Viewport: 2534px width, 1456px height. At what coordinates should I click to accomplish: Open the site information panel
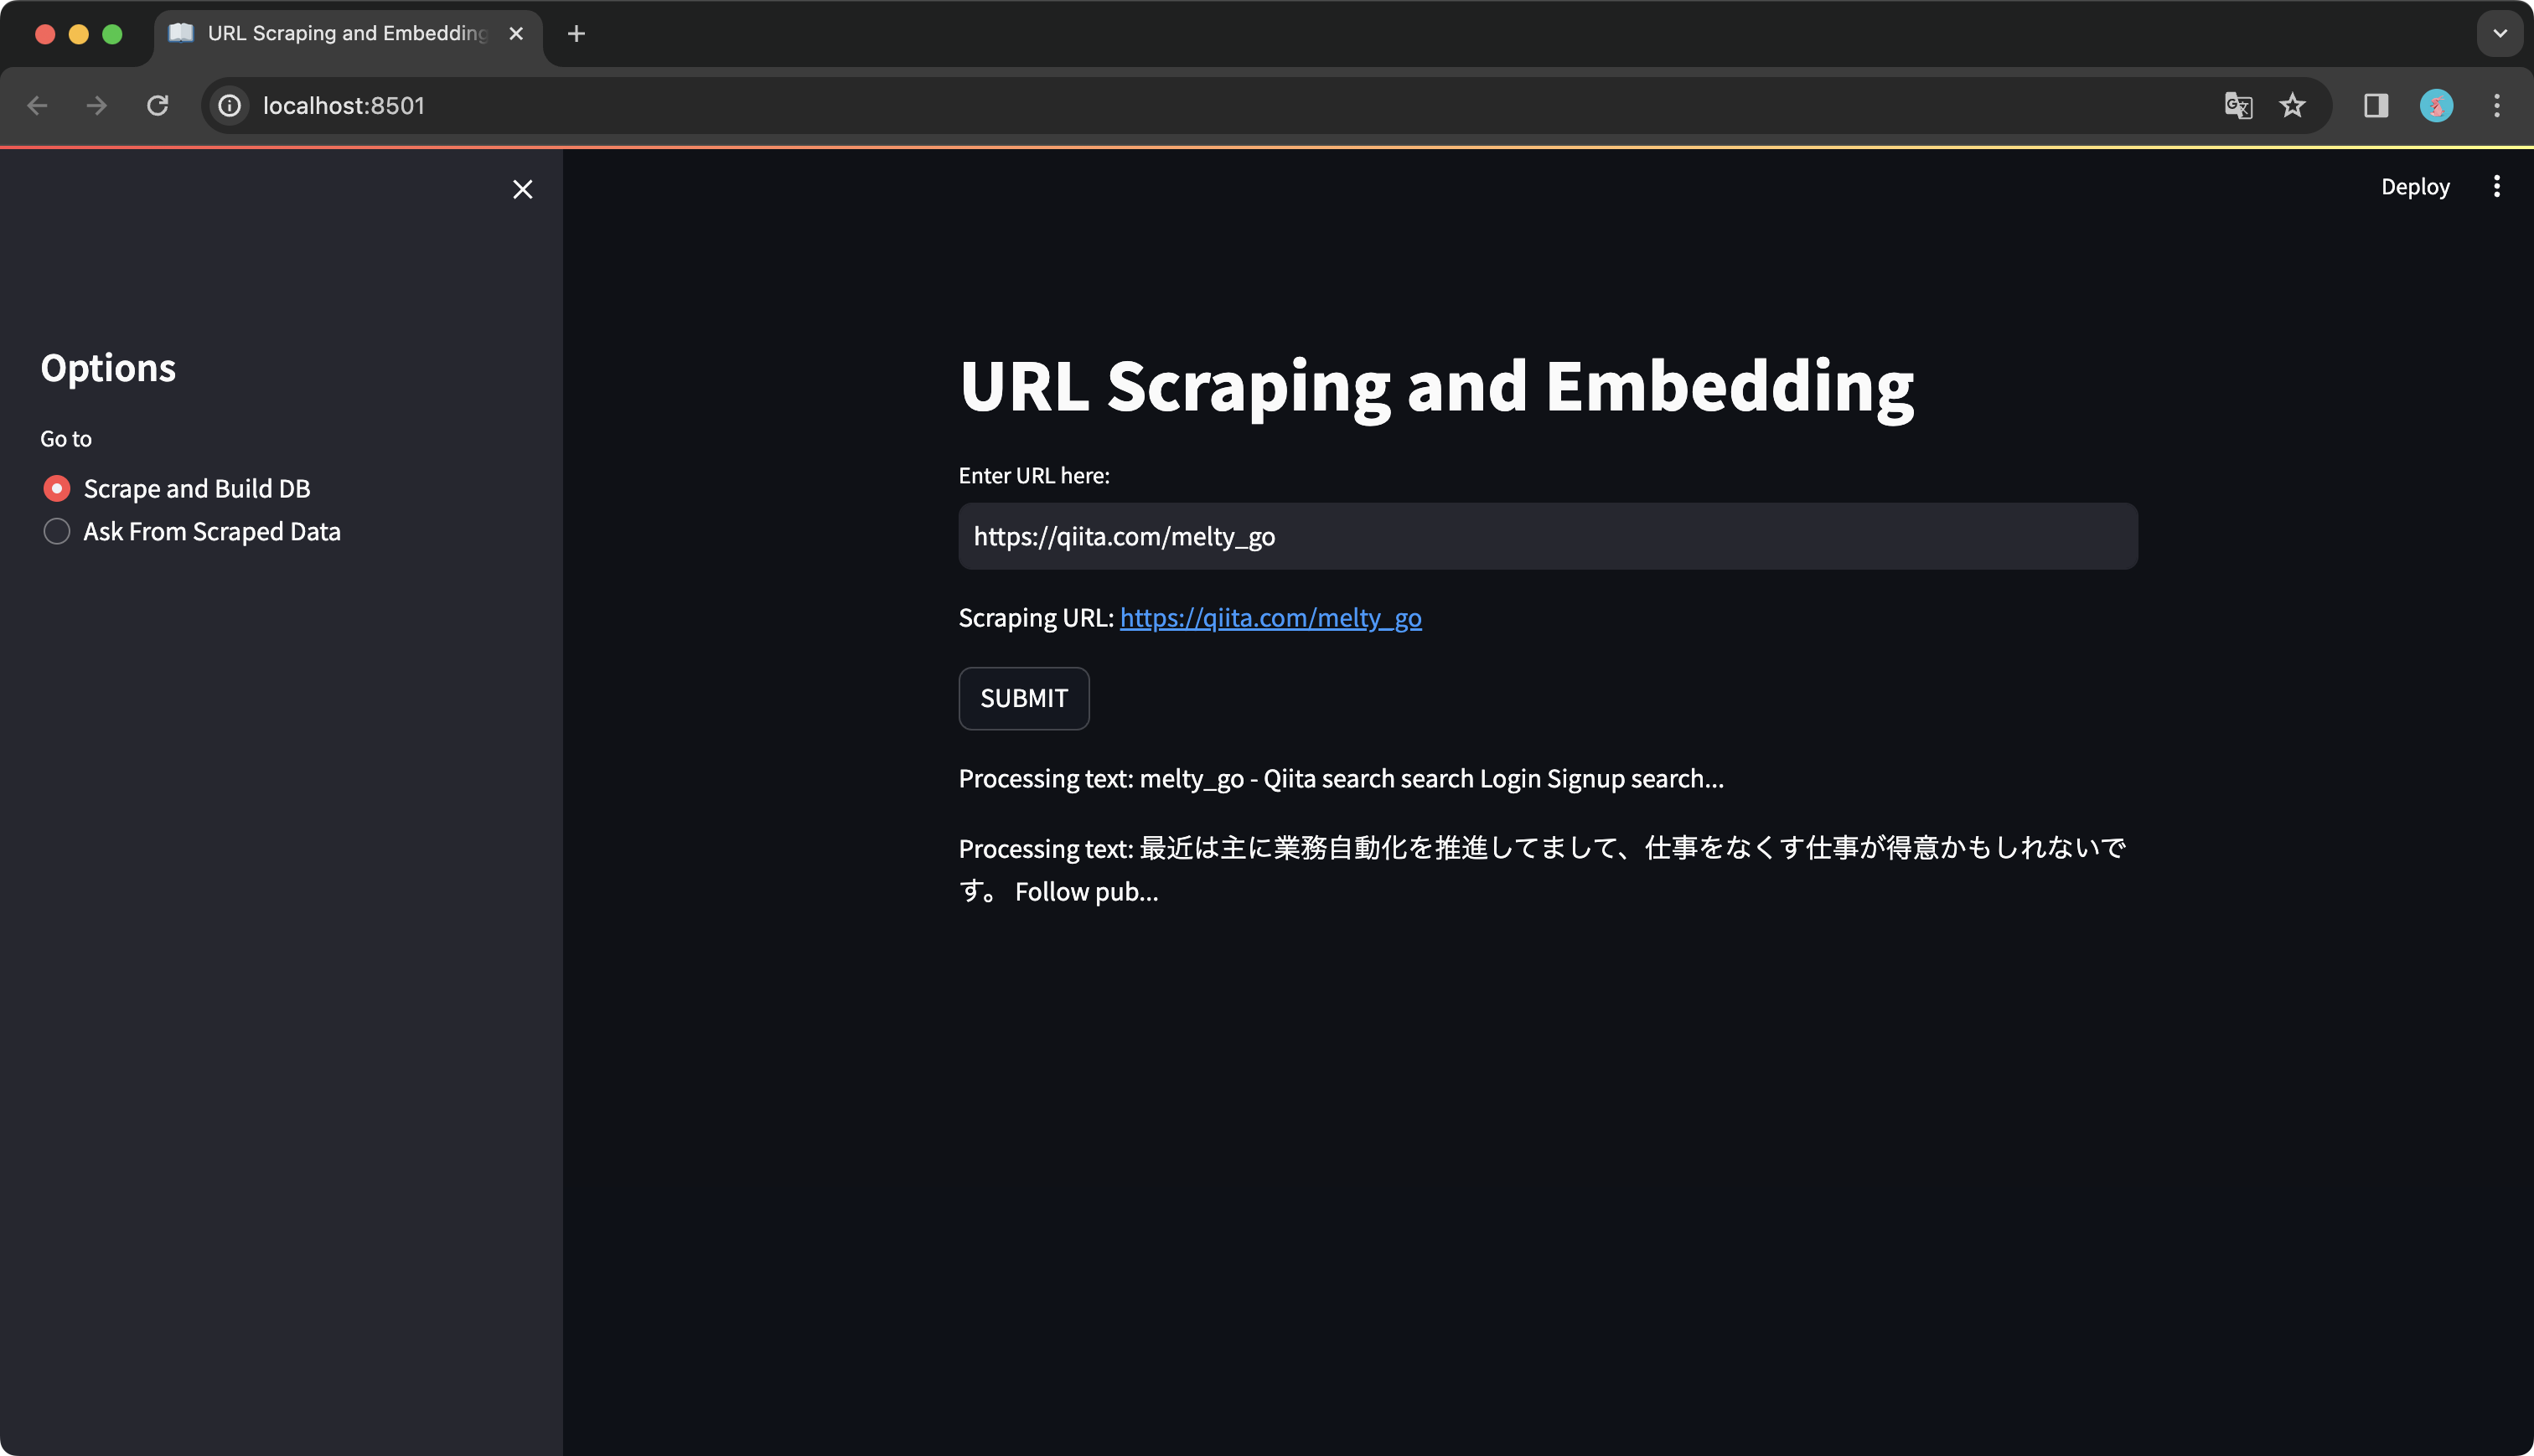pyautogui.click(x=229, y=105)
